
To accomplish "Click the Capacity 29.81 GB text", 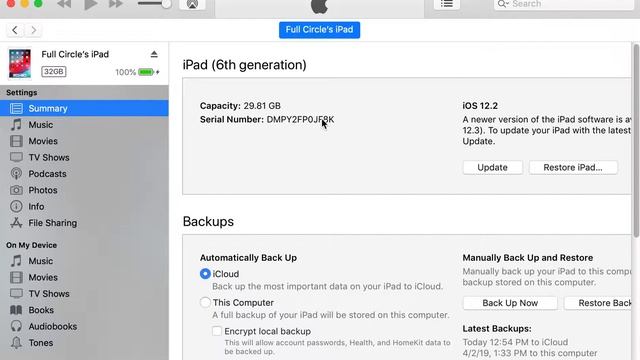I will (x=240, y=106).
